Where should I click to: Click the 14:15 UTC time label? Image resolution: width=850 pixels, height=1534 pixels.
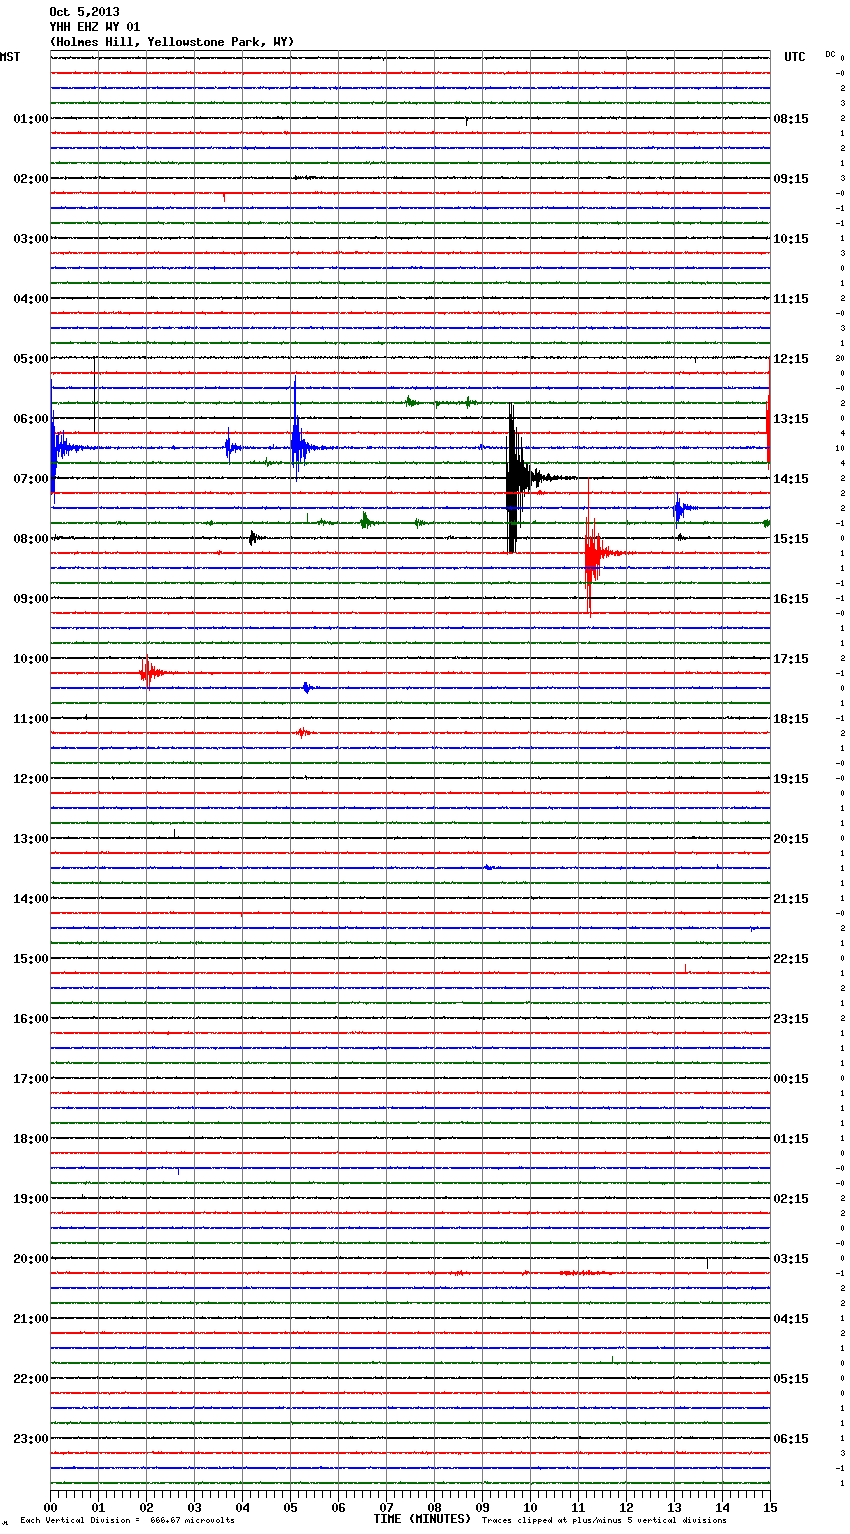[791, 479]
